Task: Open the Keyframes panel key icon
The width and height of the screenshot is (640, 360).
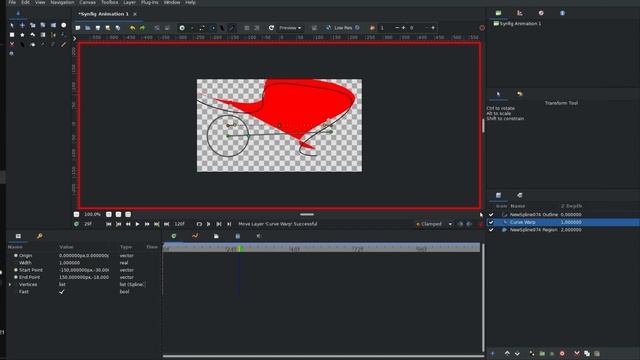Action: pyautogui.click(x=40, y=236)
